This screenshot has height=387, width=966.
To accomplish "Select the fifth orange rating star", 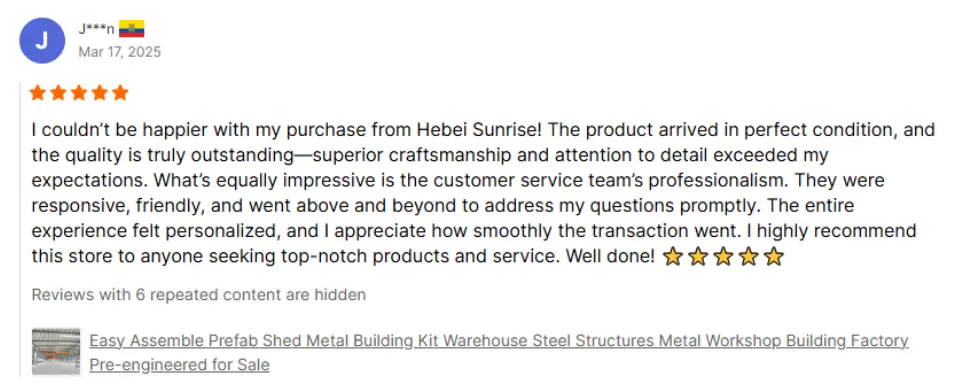I will tap(121, 93).
